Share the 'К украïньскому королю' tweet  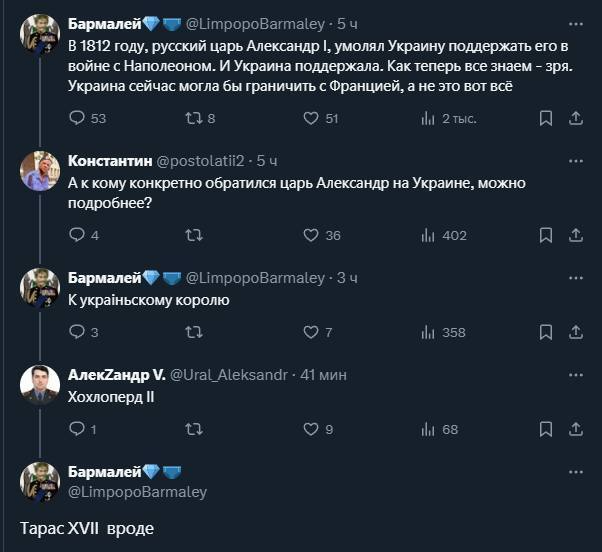(x=576, y=333)
